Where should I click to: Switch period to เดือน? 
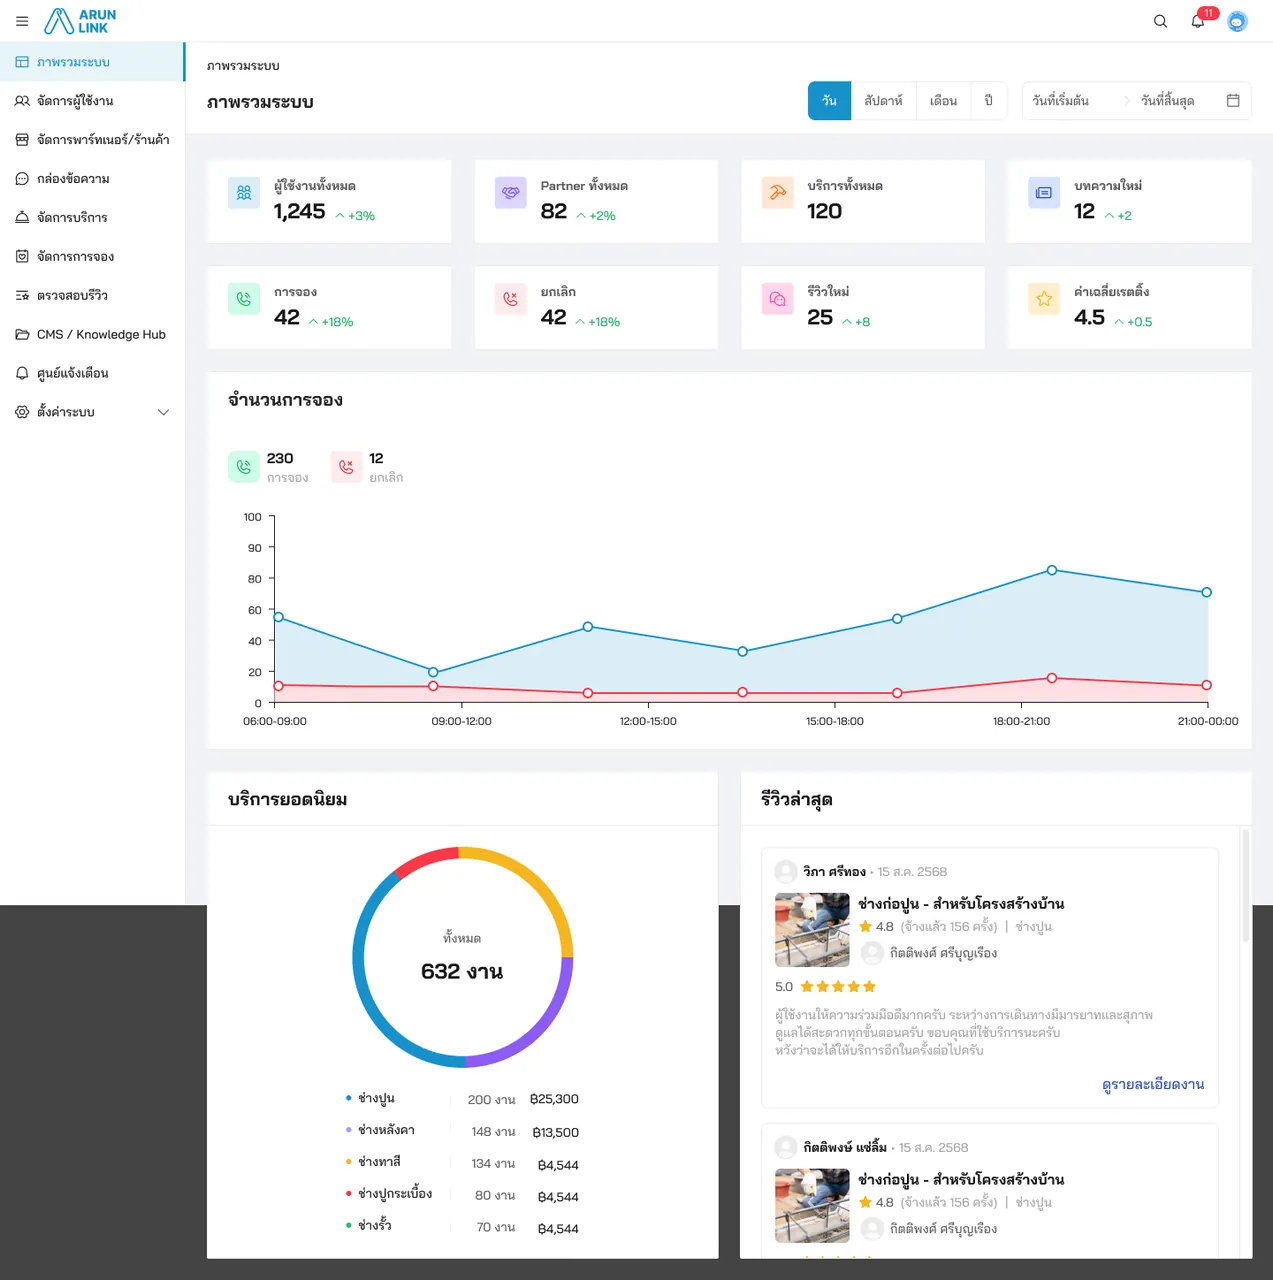(x=943, y=101)
